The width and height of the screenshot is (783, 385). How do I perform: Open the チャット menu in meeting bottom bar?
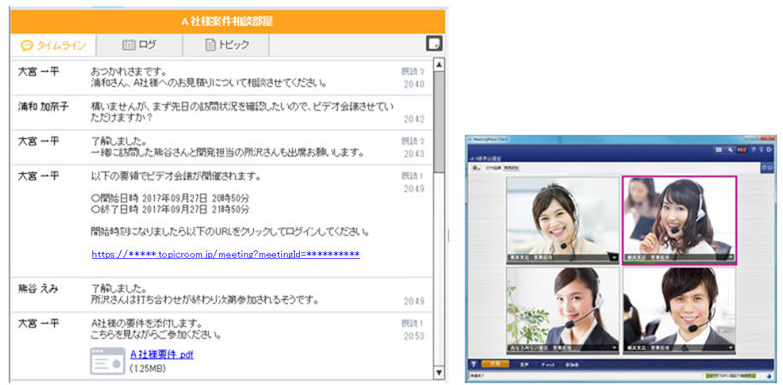pyautogui.click(x=548, y=365)
